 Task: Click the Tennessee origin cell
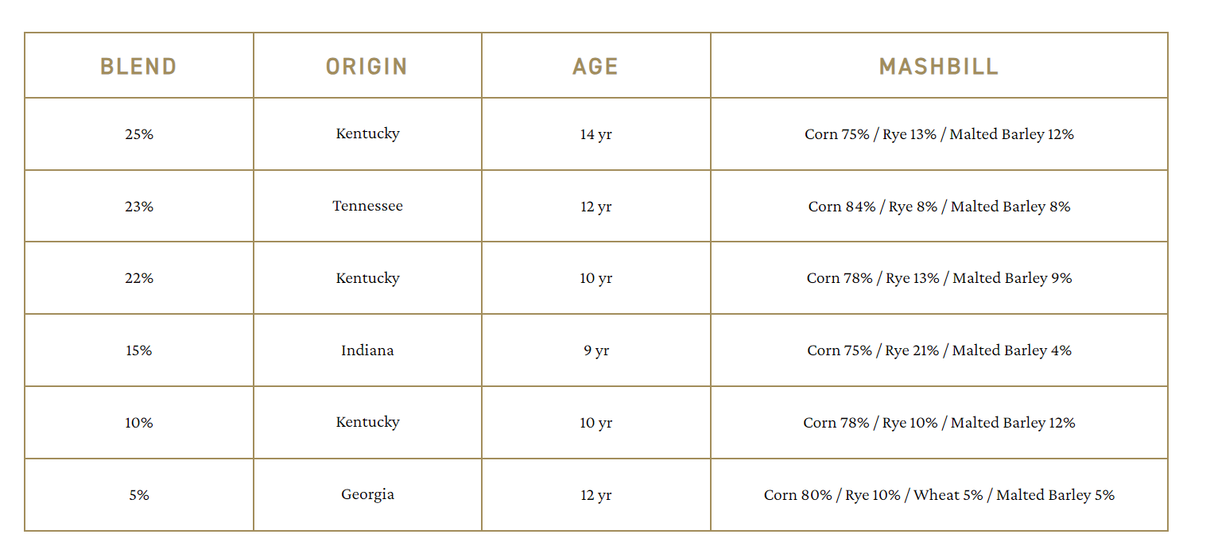point(367,206)
